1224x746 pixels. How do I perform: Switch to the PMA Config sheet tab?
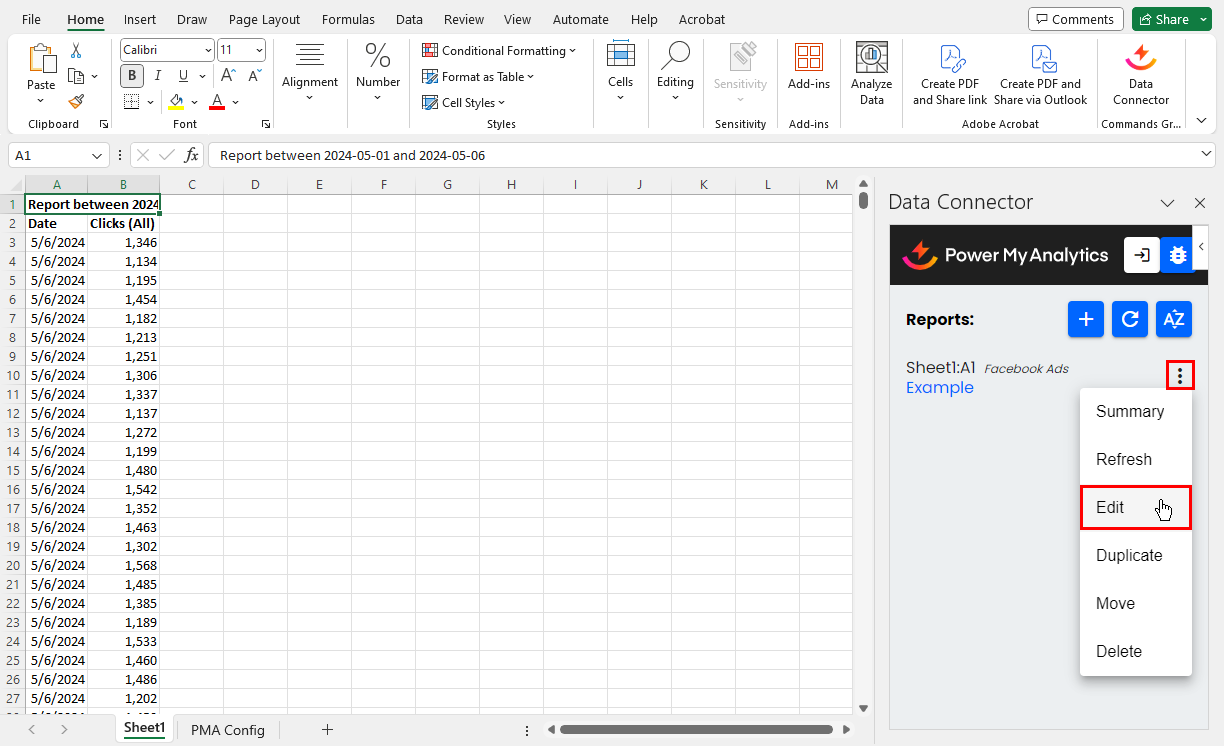coord(228,730)
